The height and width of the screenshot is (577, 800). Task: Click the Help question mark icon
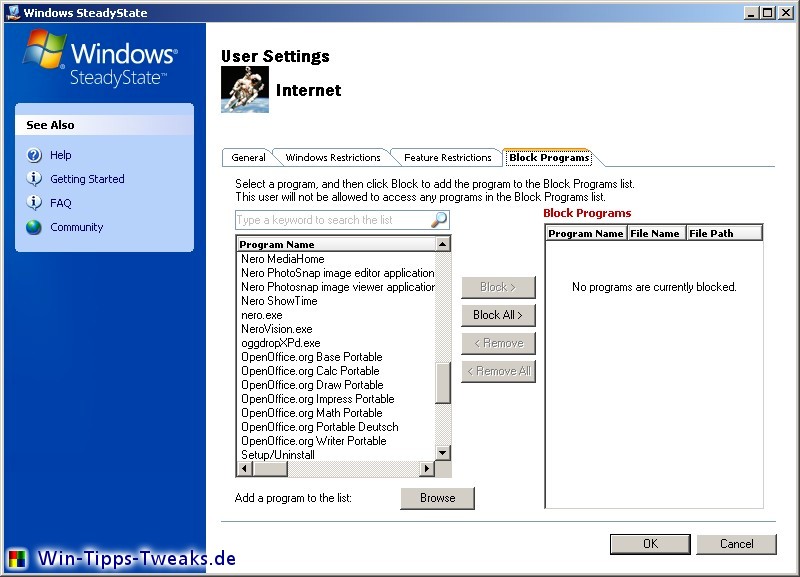click(34, 155)
